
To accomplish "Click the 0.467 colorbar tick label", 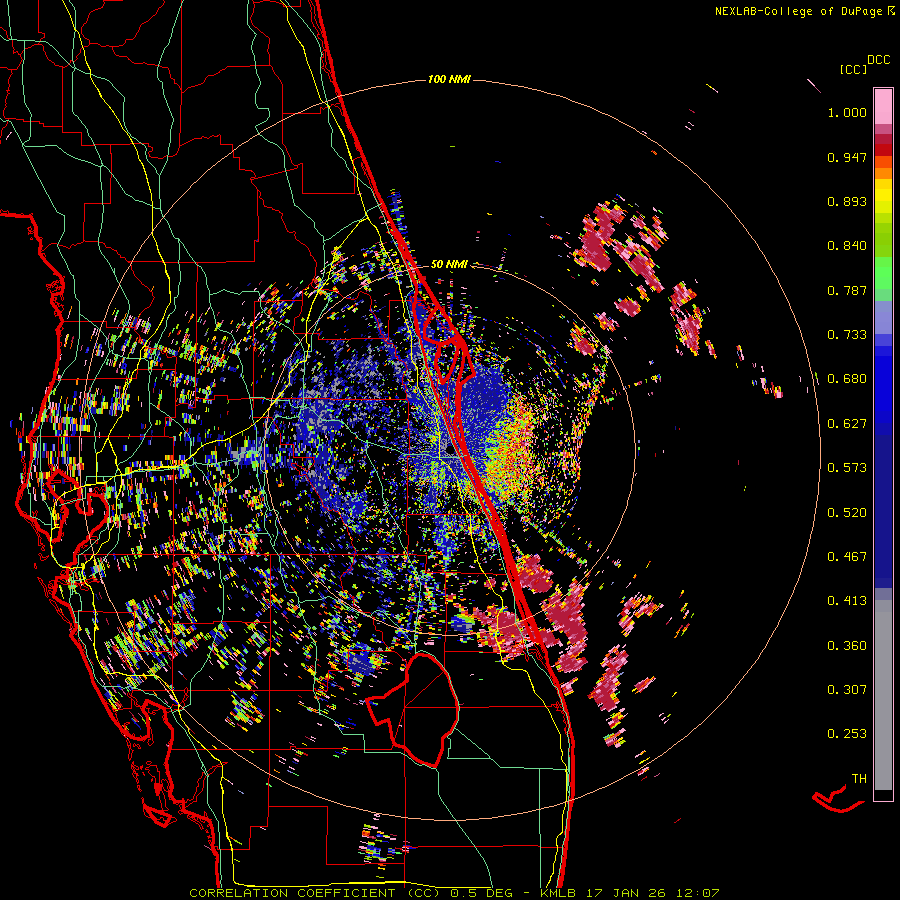I will tap(847, 557).
